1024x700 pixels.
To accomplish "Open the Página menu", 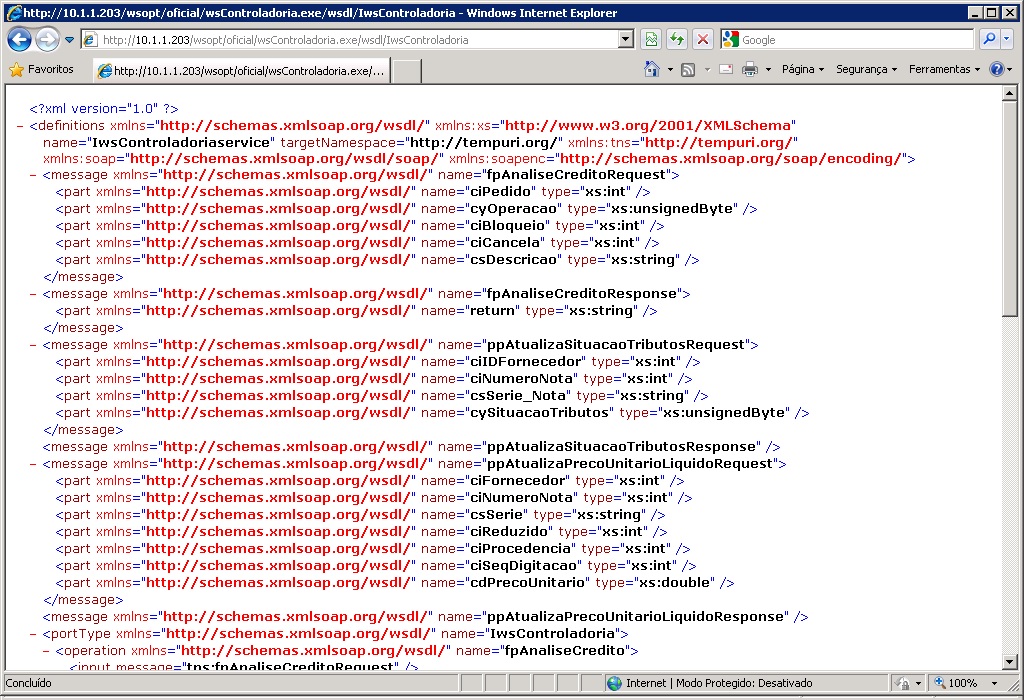I will pyautogui.click(x=803, y=70).
